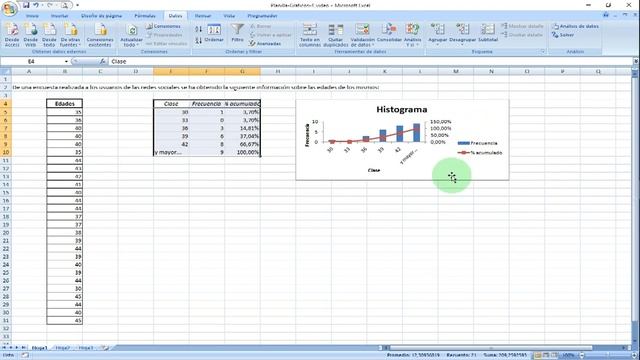Click the Excel Help icon in ribbon
Image resolution: width=640 pixels, height=360 pixels.
(606, 16)
